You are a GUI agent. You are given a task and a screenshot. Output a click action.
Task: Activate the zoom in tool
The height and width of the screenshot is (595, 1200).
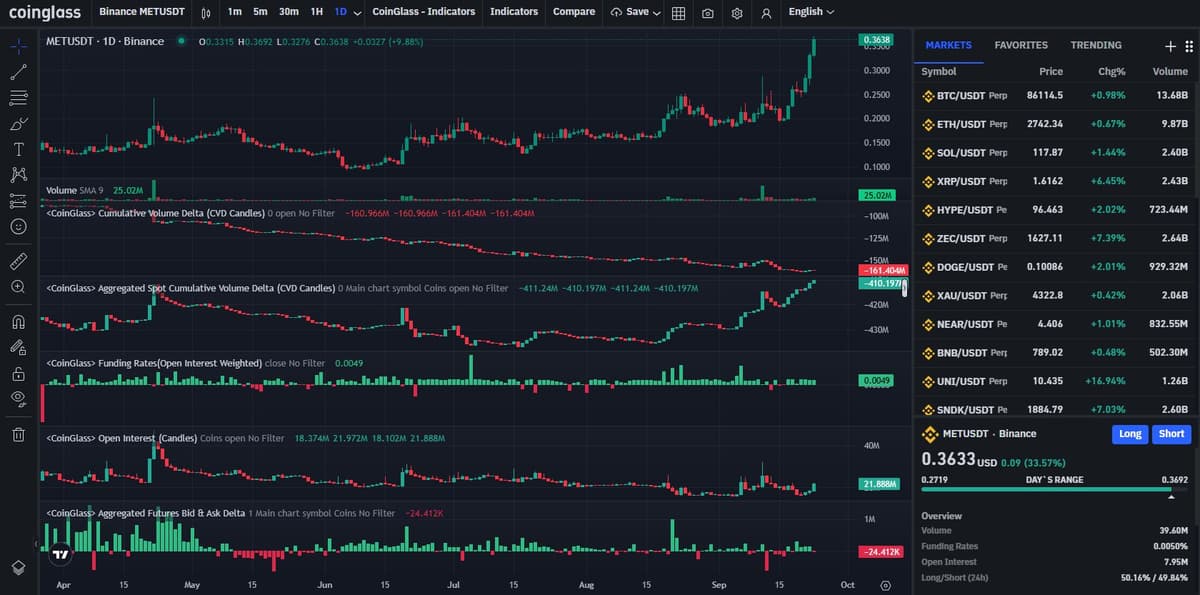pos(18,287)
